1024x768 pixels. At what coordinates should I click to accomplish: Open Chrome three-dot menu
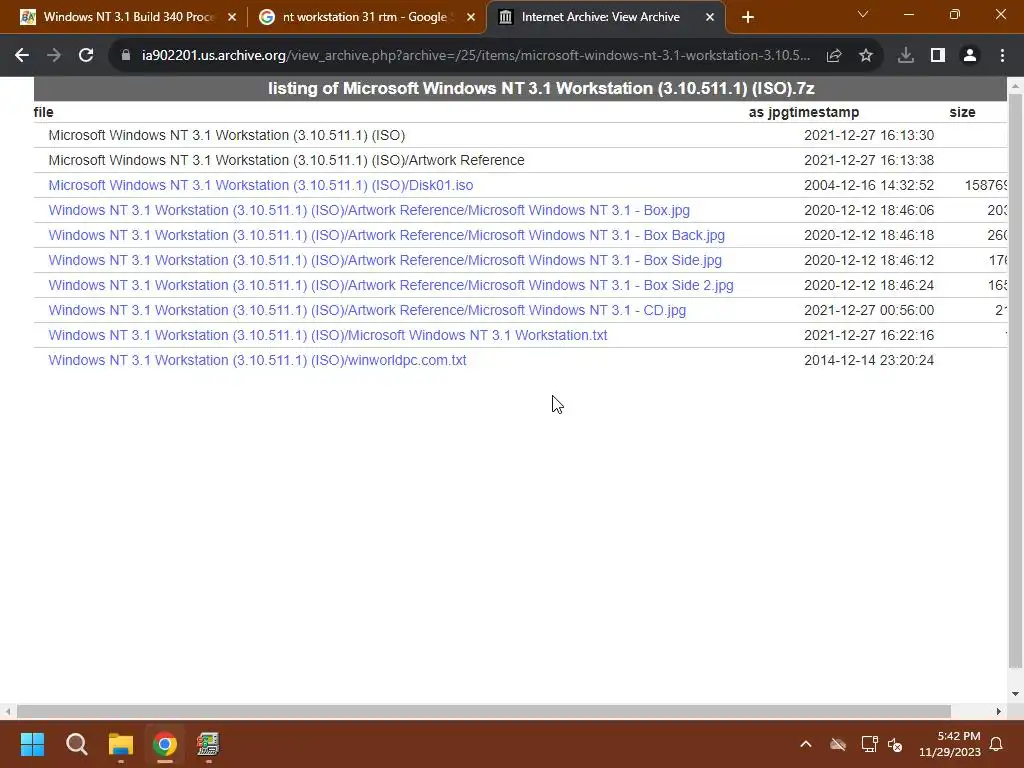1002,56
